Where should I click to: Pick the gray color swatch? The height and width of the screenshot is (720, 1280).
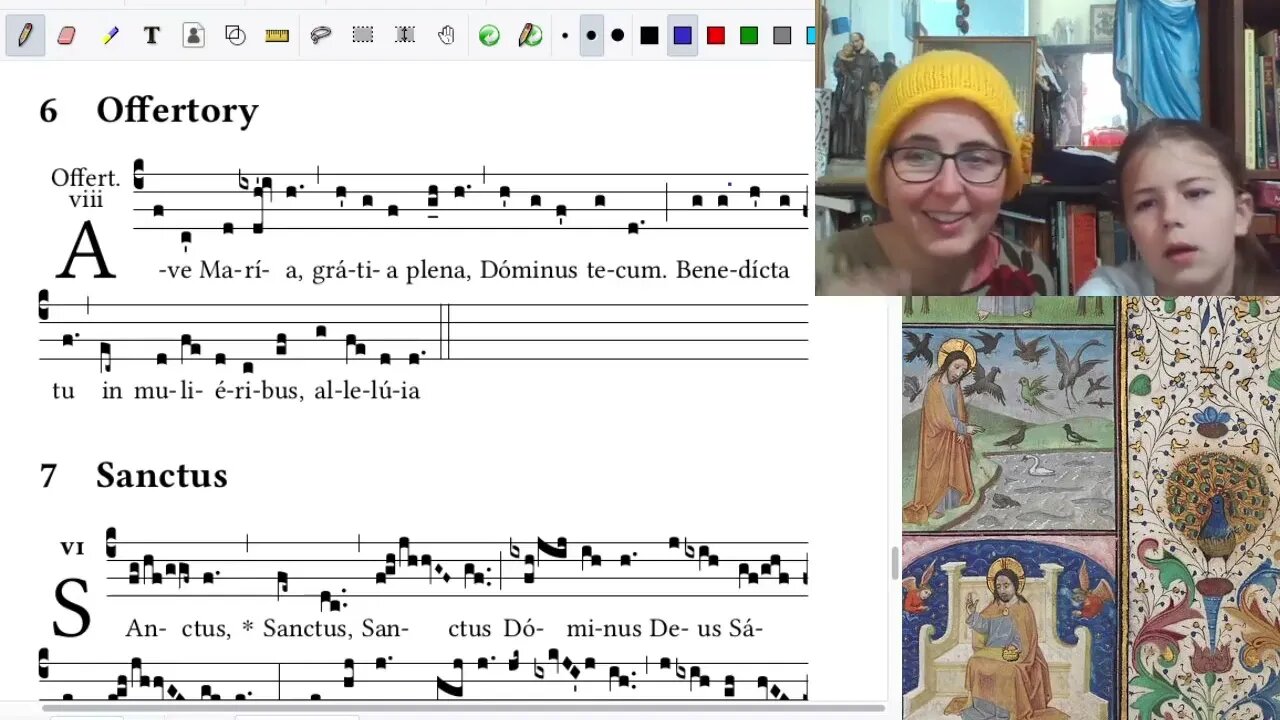coord(782,36)
